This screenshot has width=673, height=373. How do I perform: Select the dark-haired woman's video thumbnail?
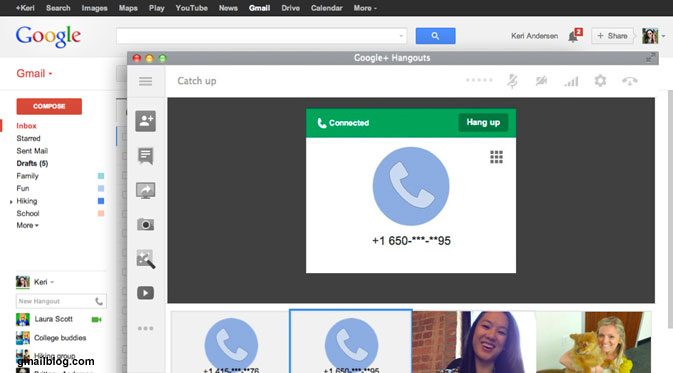point(474,342)
